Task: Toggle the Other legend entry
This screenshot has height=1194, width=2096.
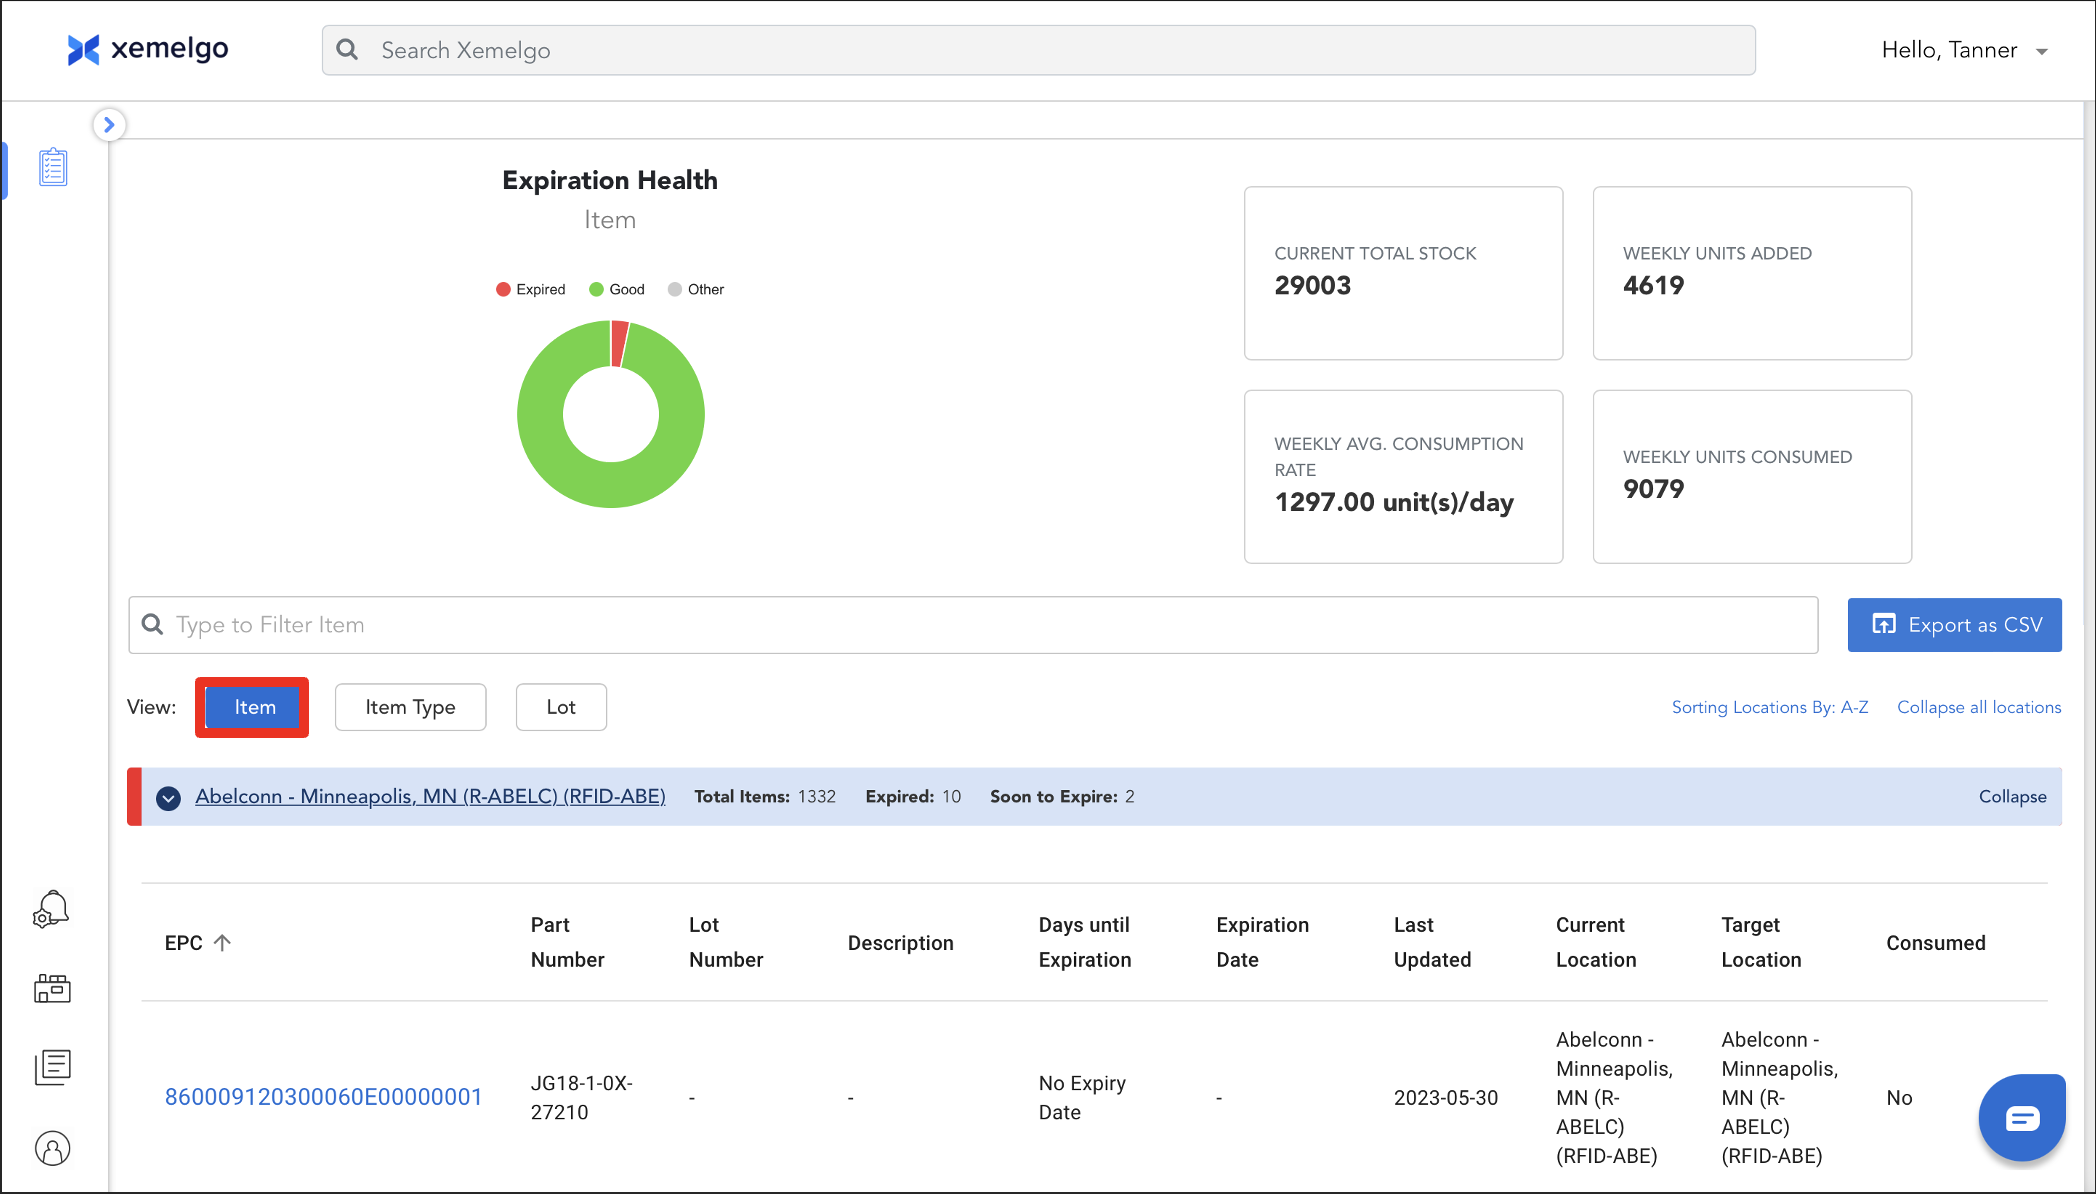Action: [696, 289]
